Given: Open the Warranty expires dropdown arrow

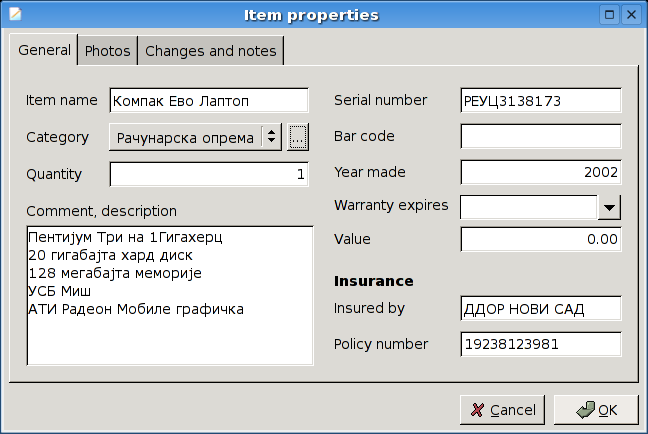Looking at the screenshot, I should coord(609,207).
